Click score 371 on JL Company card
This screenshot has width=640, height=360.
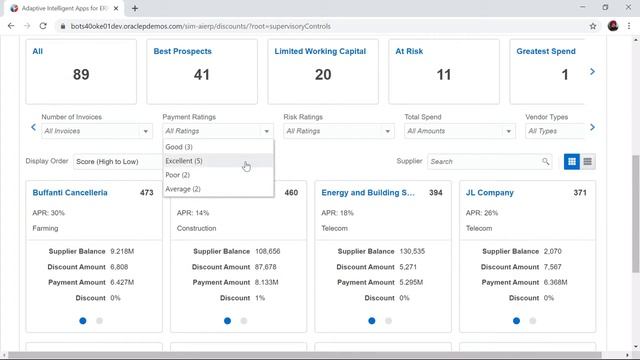(580, 193)
